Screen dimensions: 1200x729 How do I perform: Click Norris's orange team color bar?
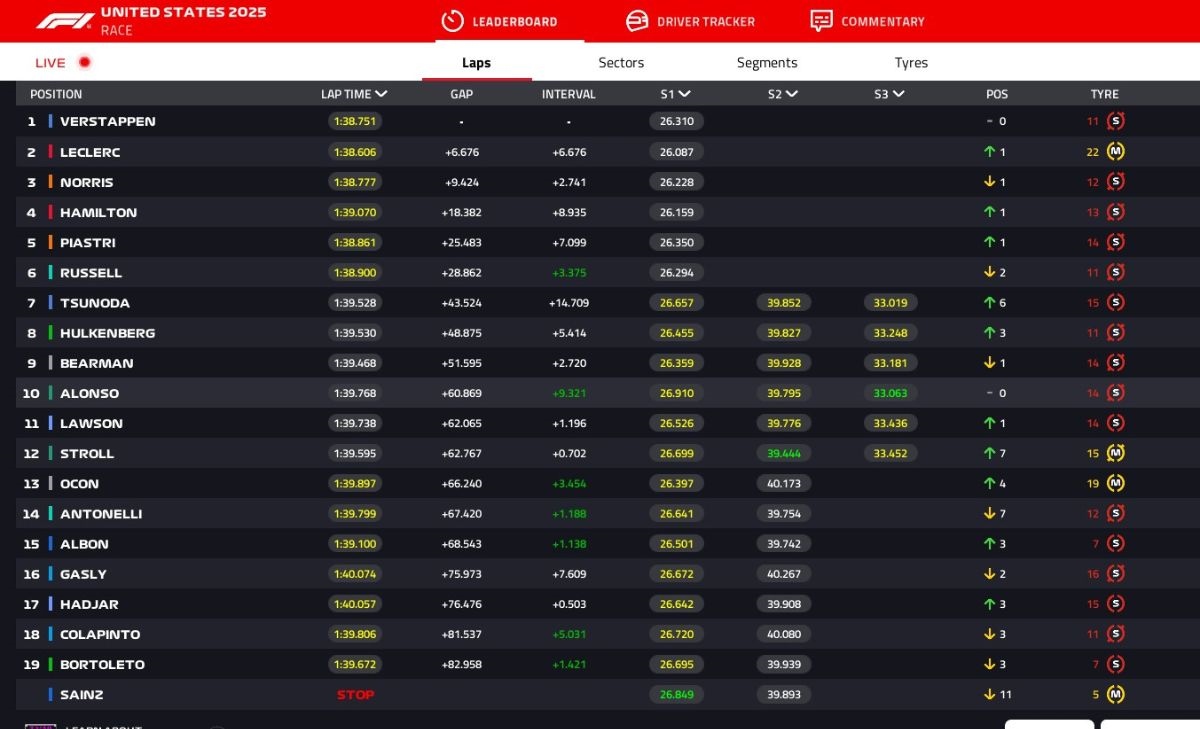[x=50, y=182]
